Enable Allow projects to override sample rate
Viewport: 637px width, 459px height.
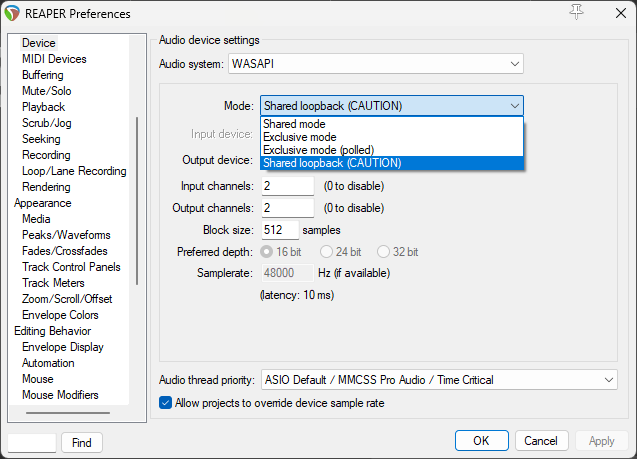point(166,403)
